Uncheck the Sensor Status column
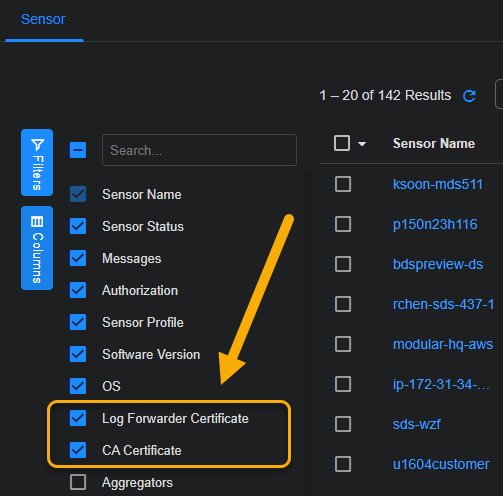This screenshot has height=496, width=503. 78,226
